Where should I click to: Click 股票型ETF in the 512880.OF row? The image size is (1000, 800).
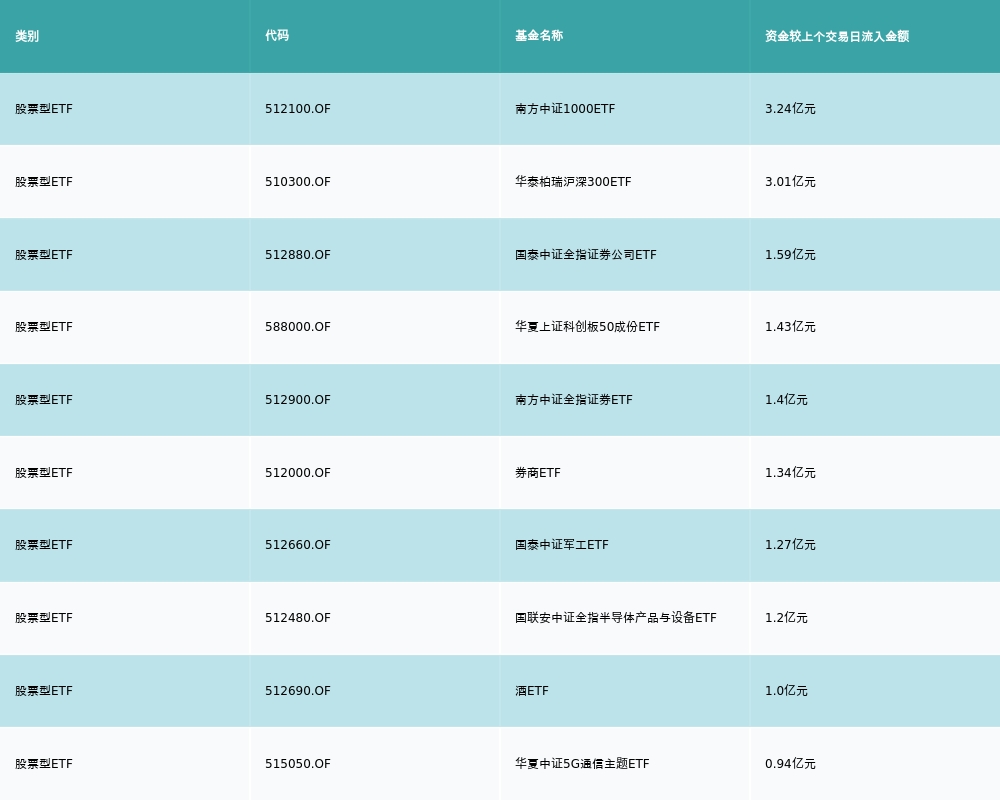point(44,255)
